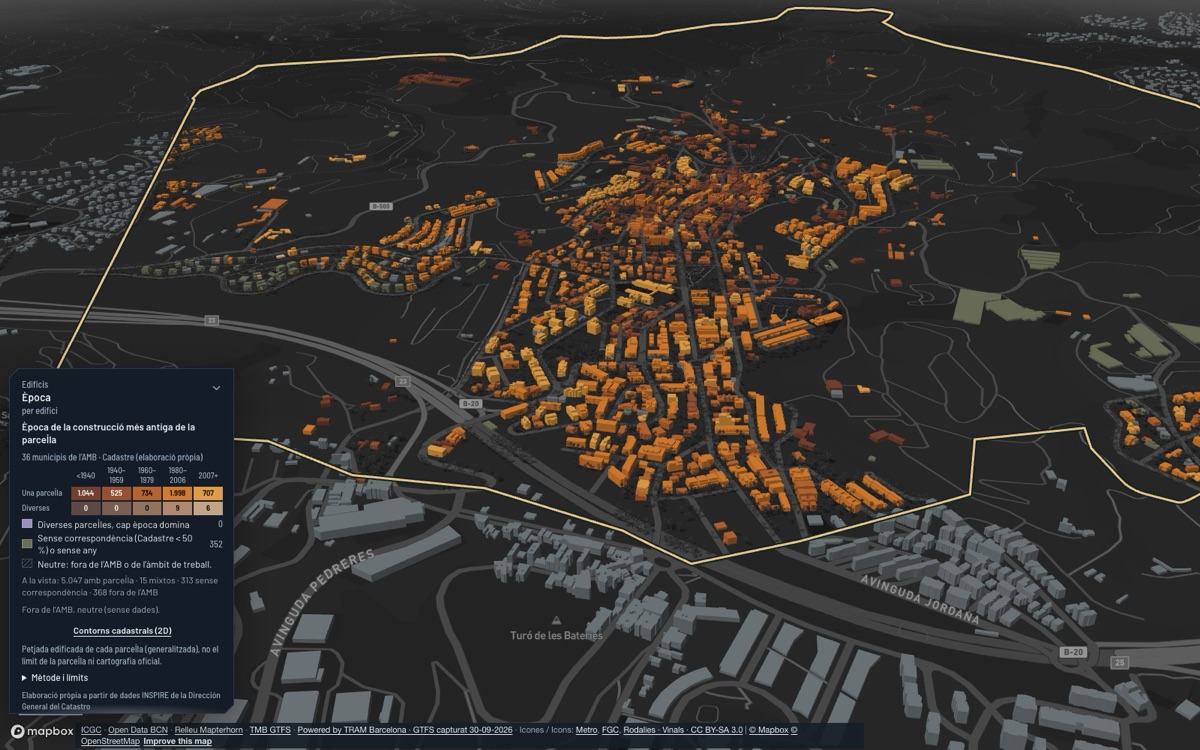Image resolution: width=1200 pixels, height=750 pixels.
Task: Click the 'per edifici' subtitle text
Action: 40,411
